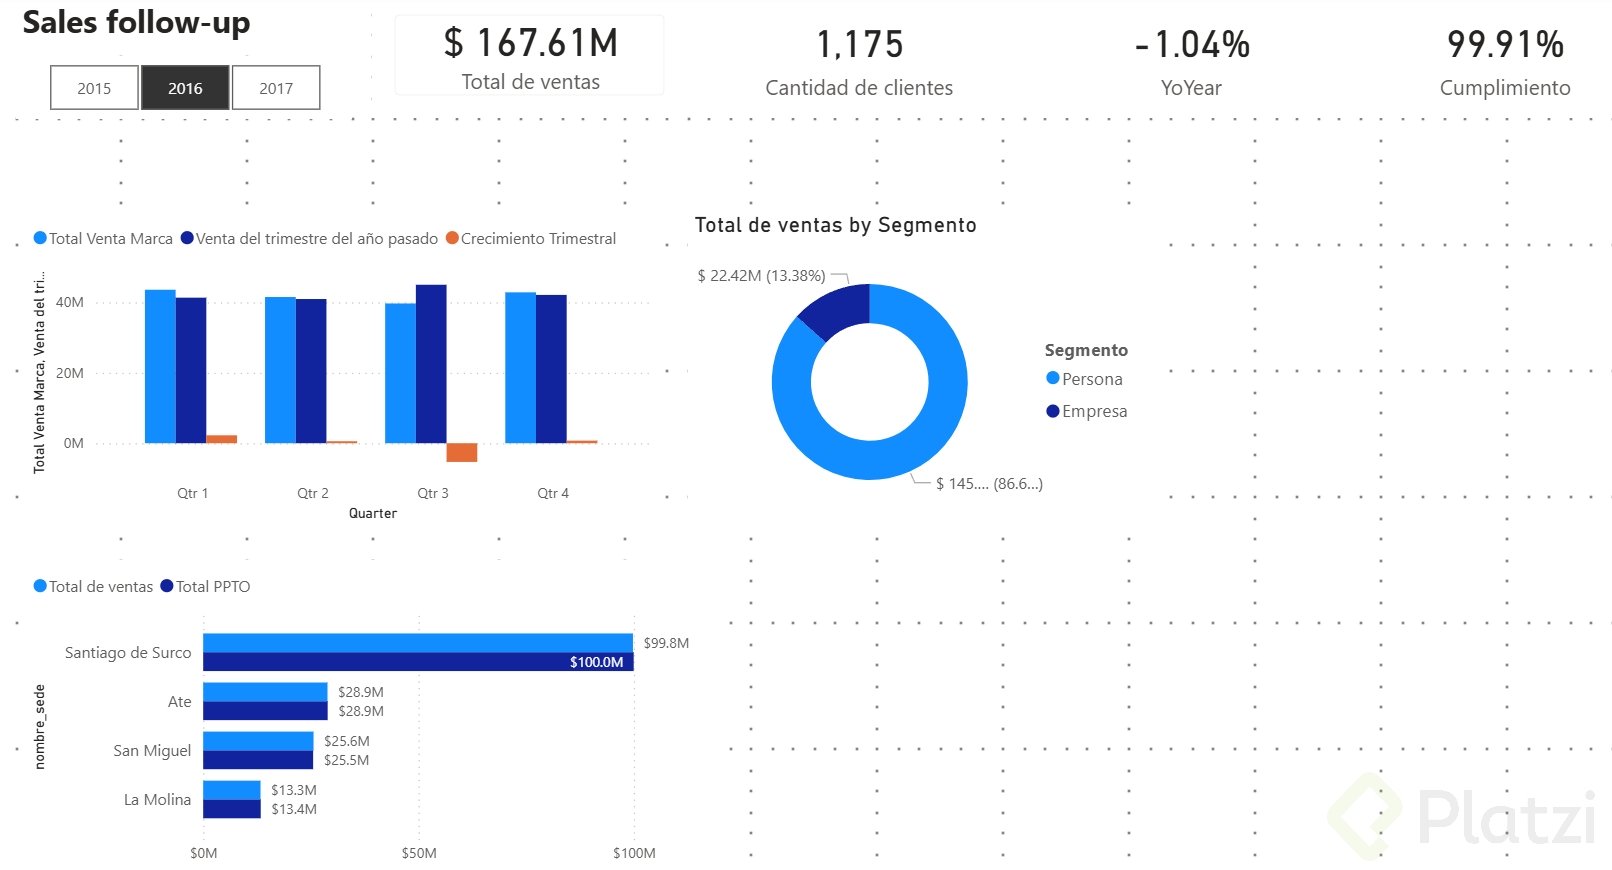Click the YoYear percentage card

pos(1192,60)
